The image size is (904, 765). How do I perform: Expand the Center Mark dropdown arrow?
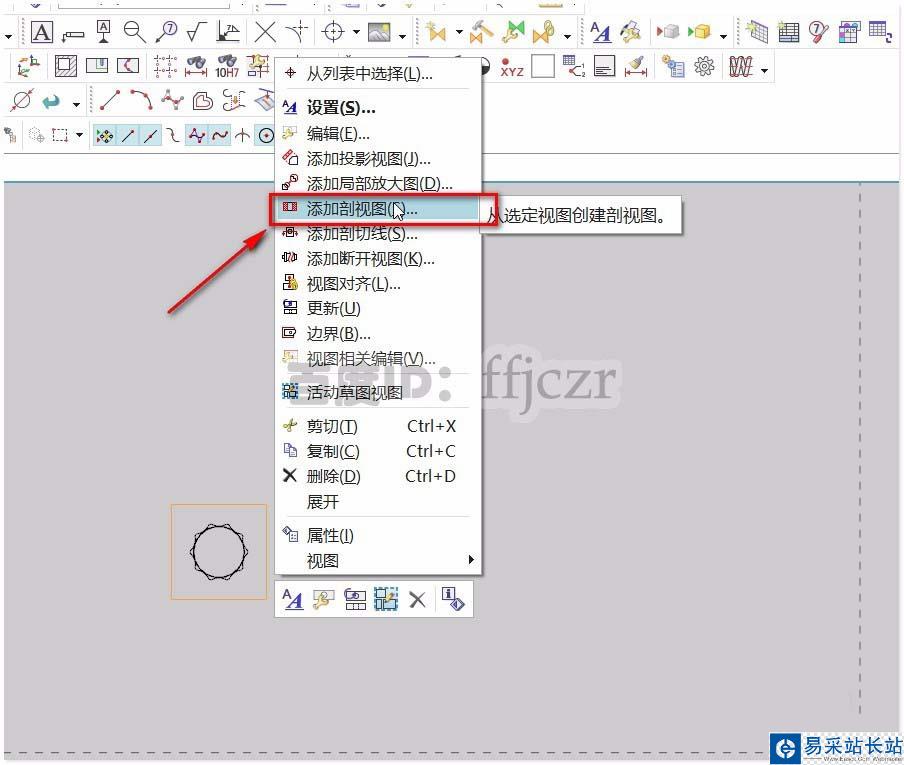coord(356,32)
